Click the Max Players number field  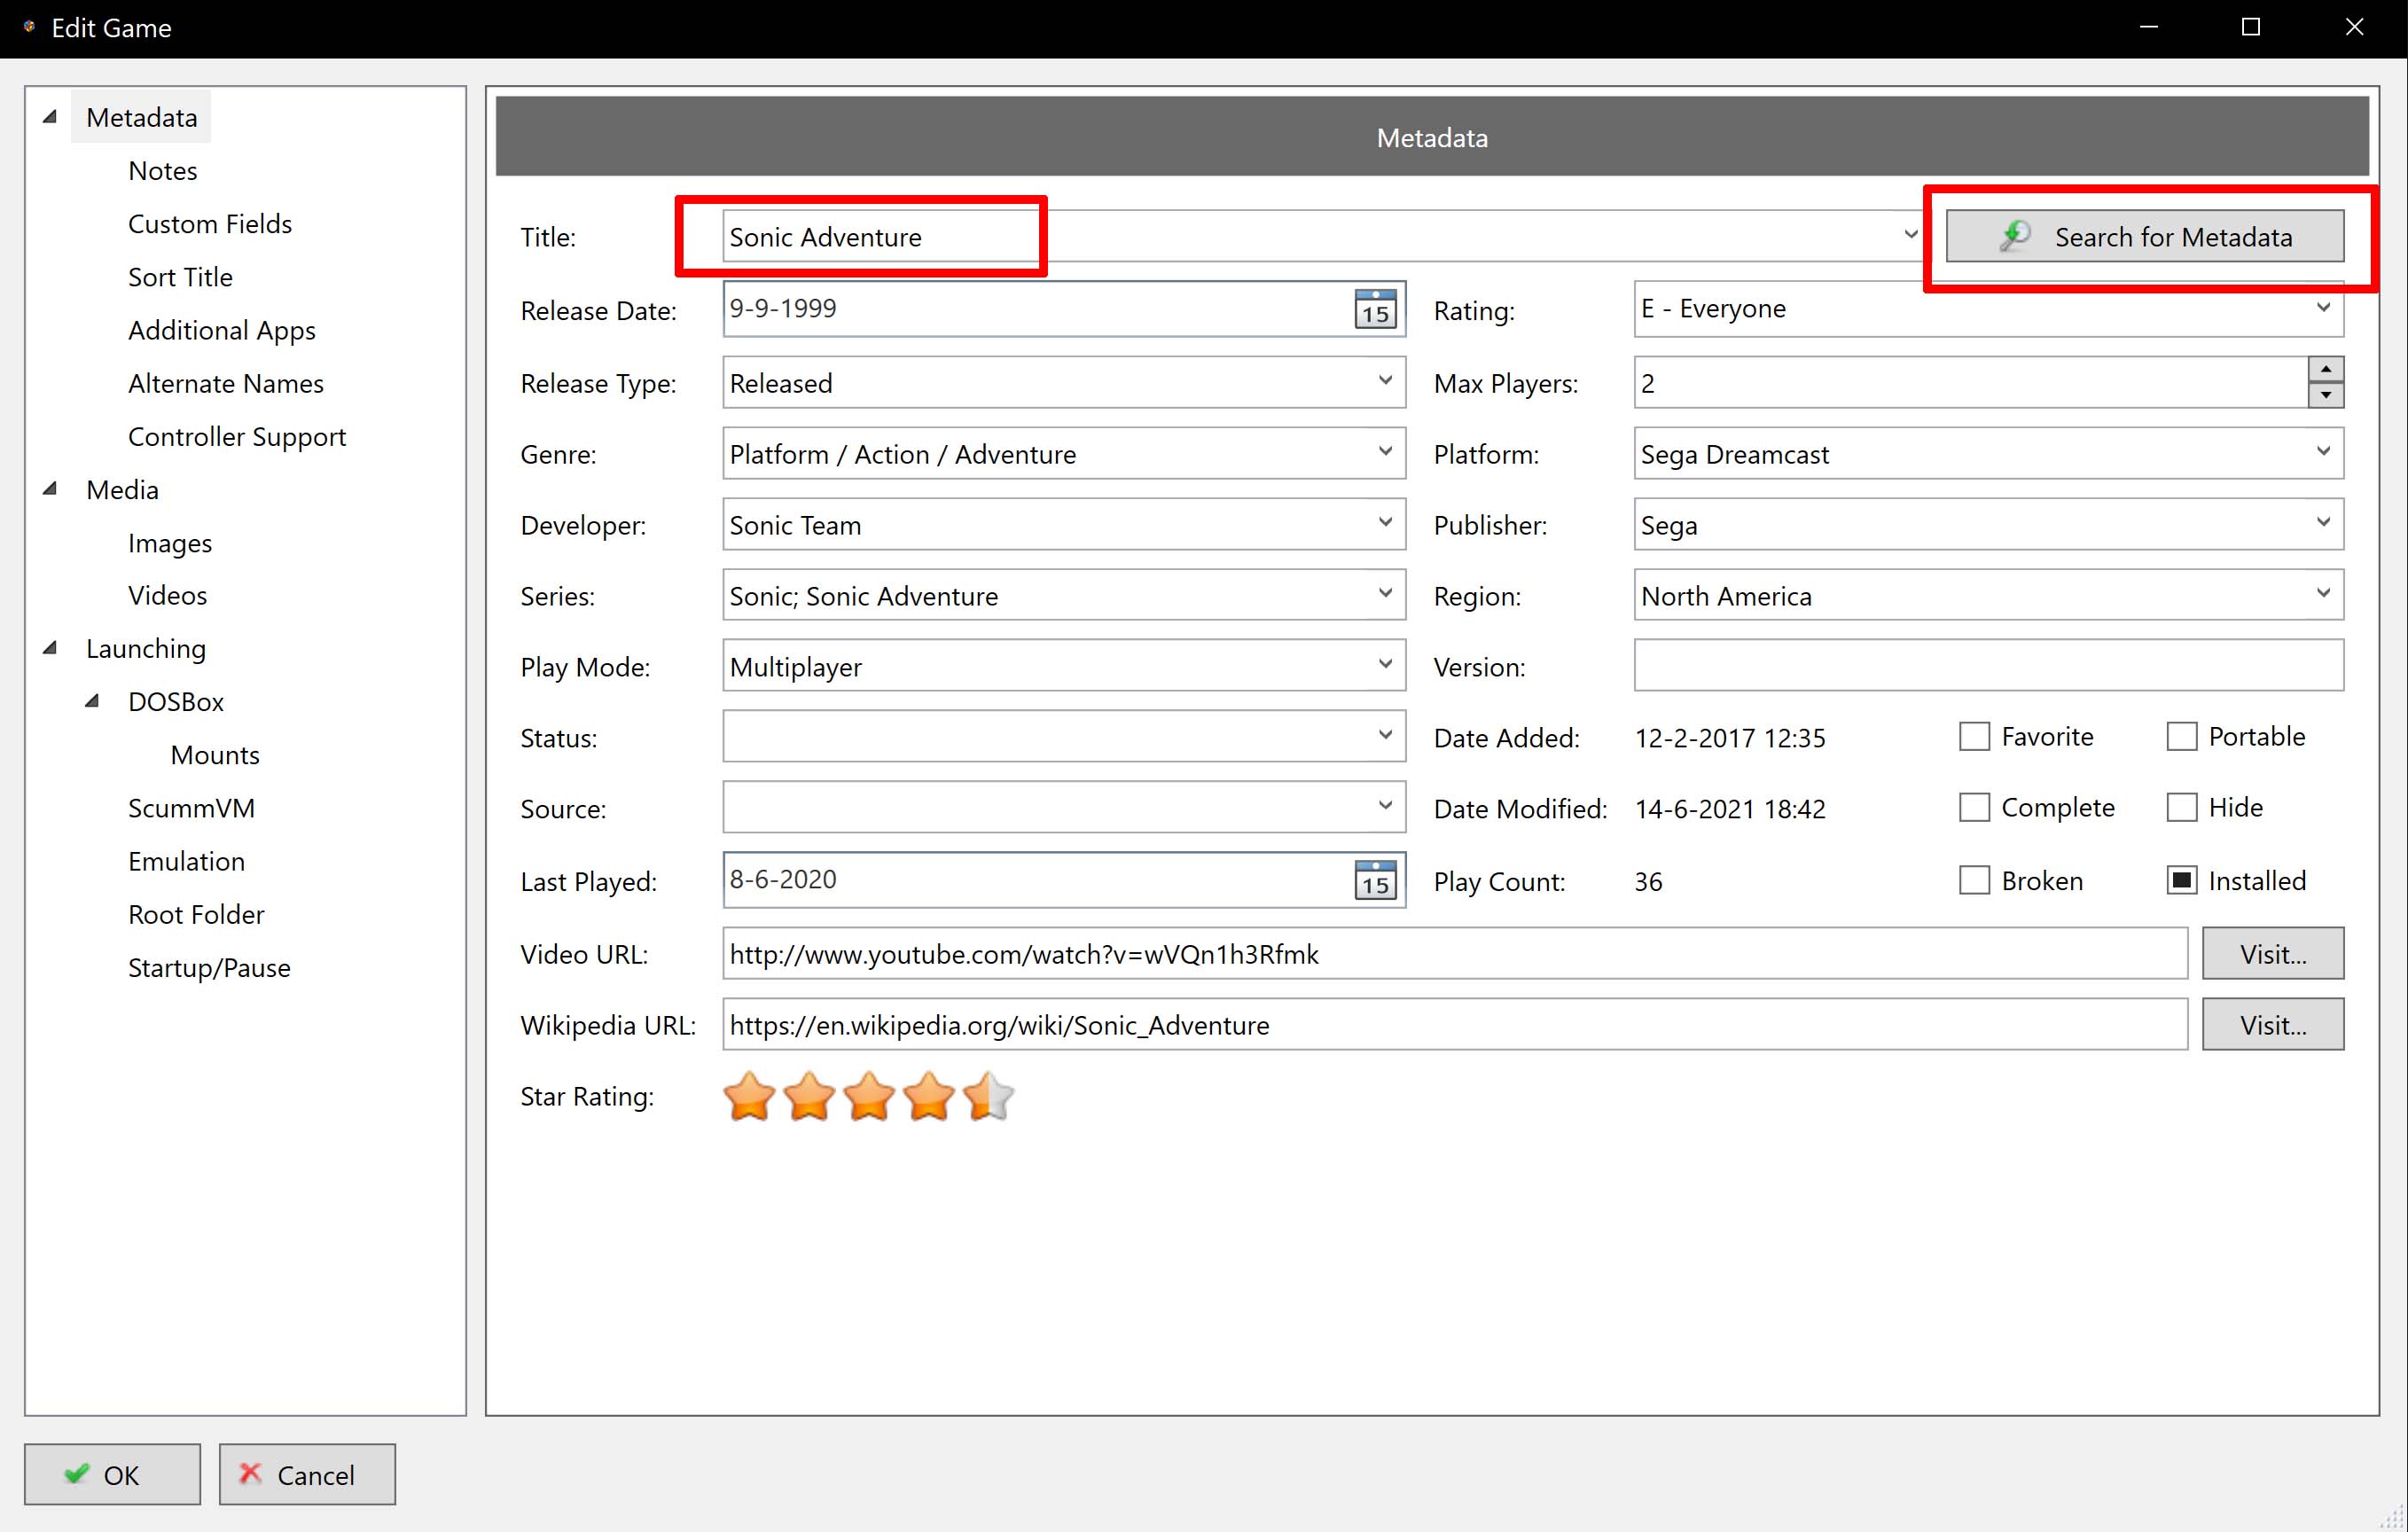(x=1971, y=383)
